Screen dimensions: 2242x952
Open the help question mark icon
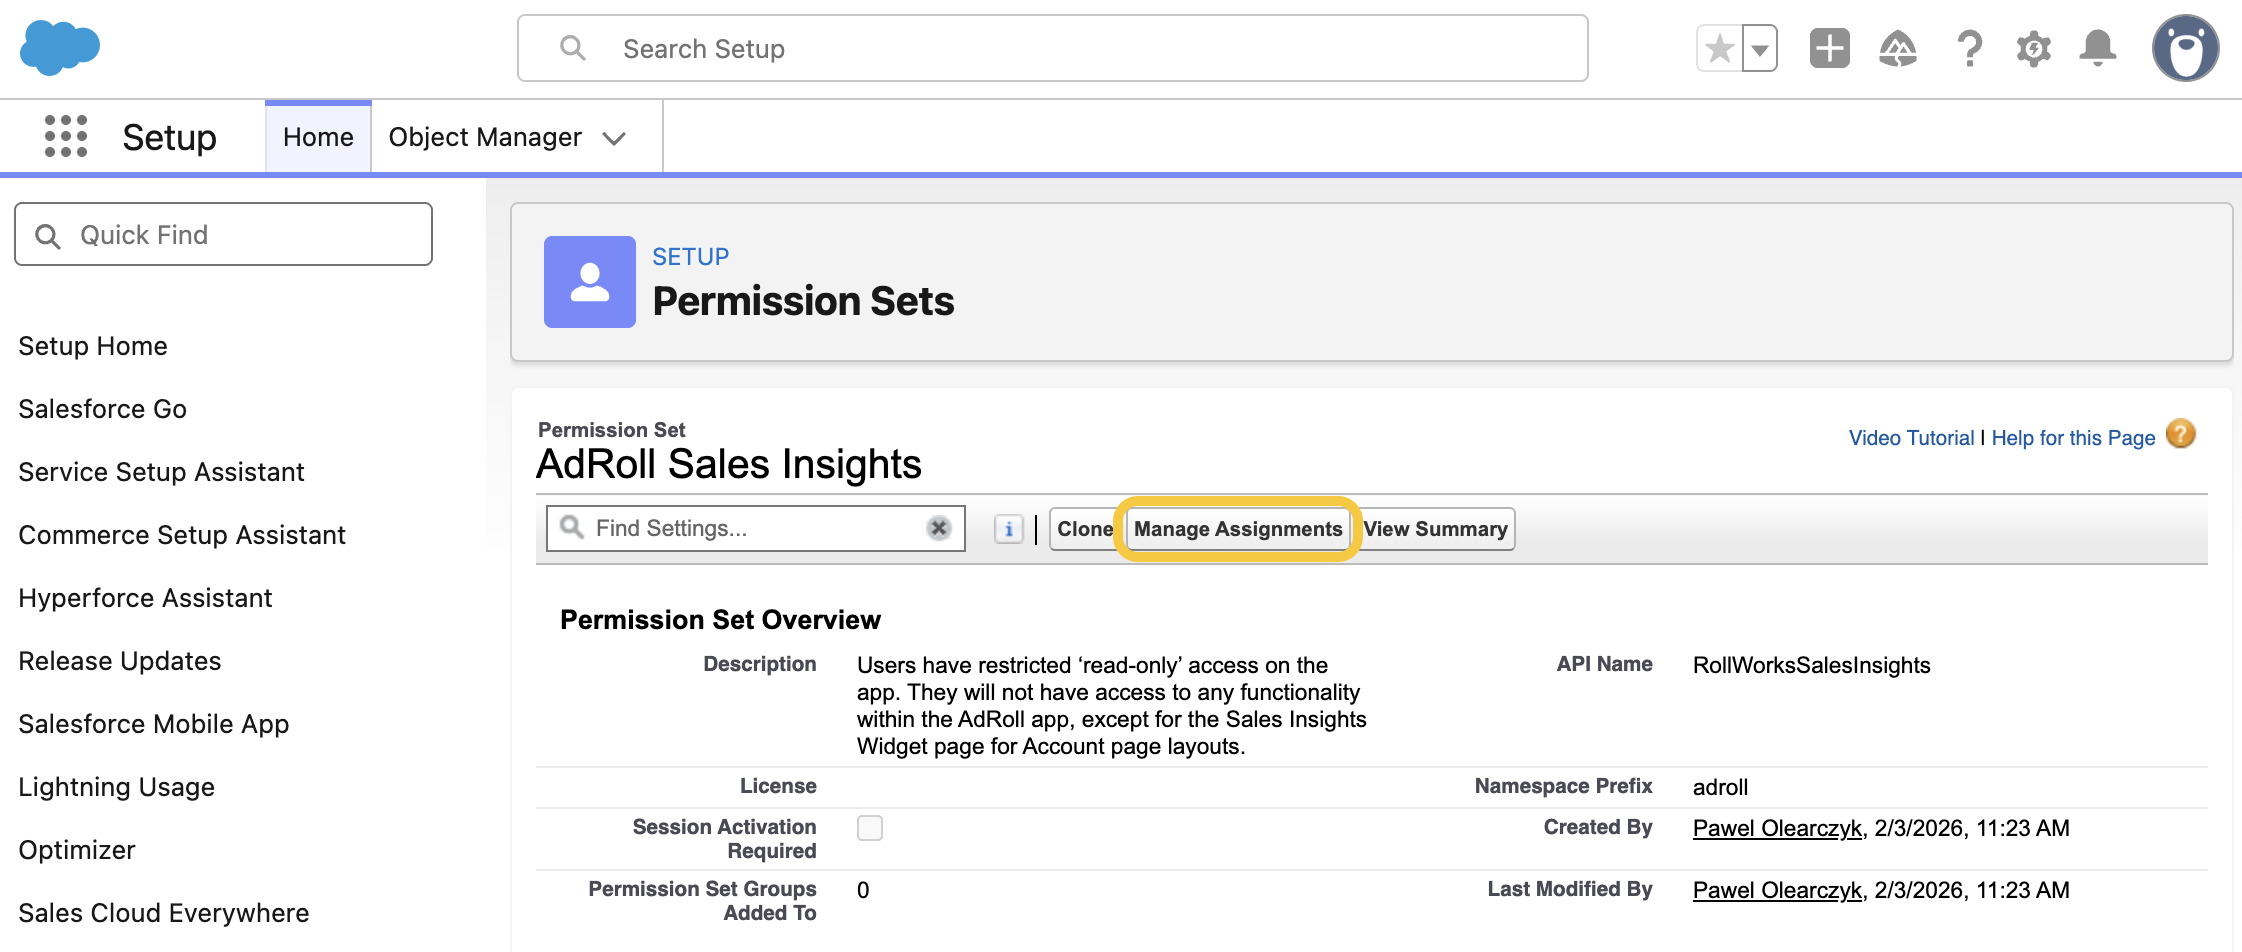click(x=1969, y=48)
